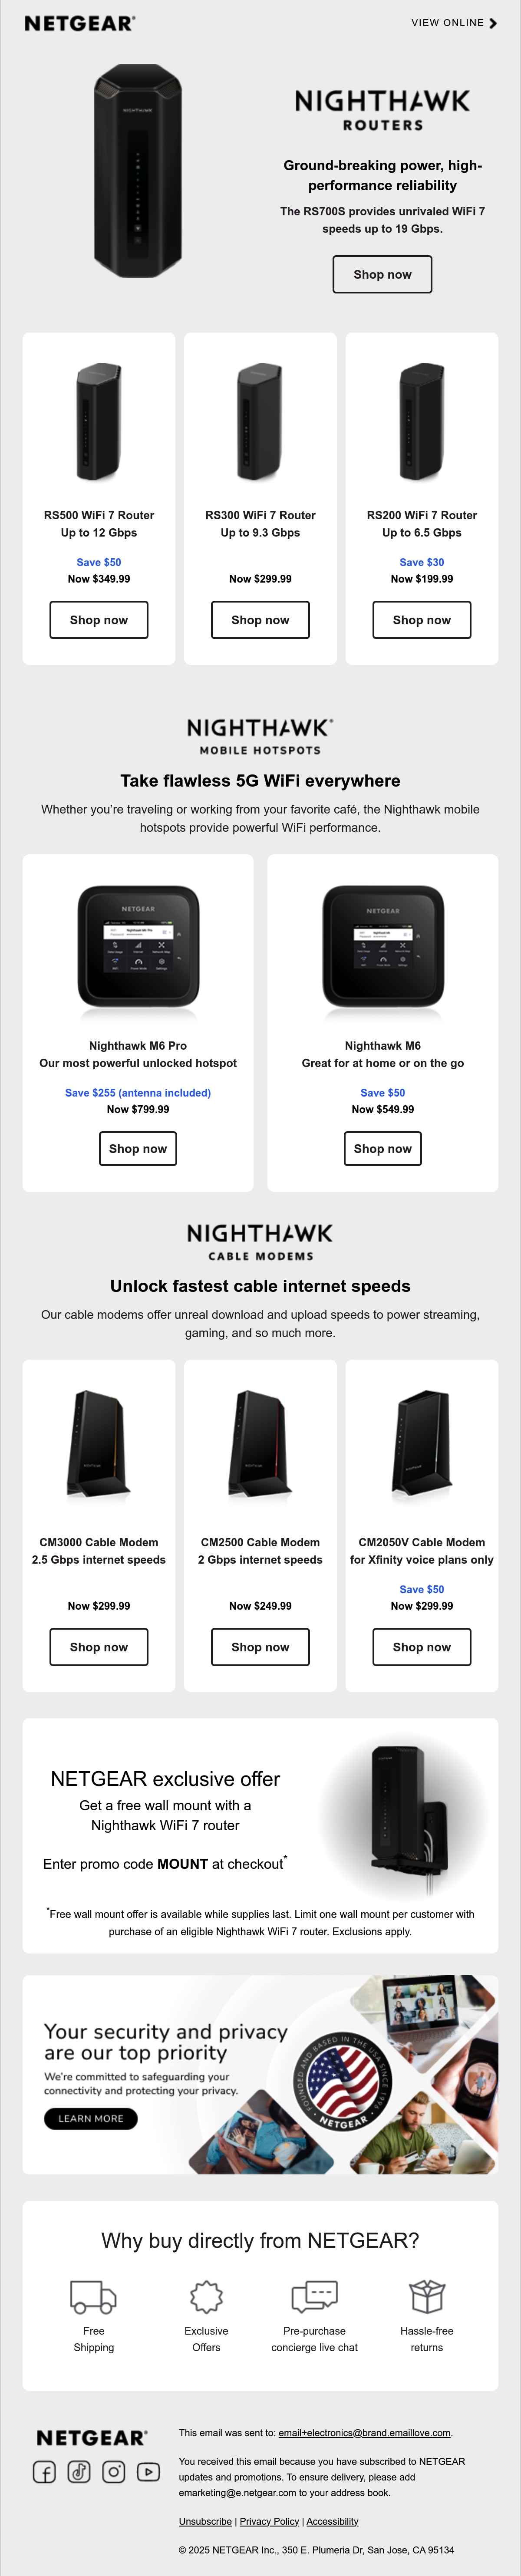Screen dimensions: 521x2576
Task: Shop now for Nighthawk M6 Pro
Action: pyautogui.click(x=138, y=1149)
